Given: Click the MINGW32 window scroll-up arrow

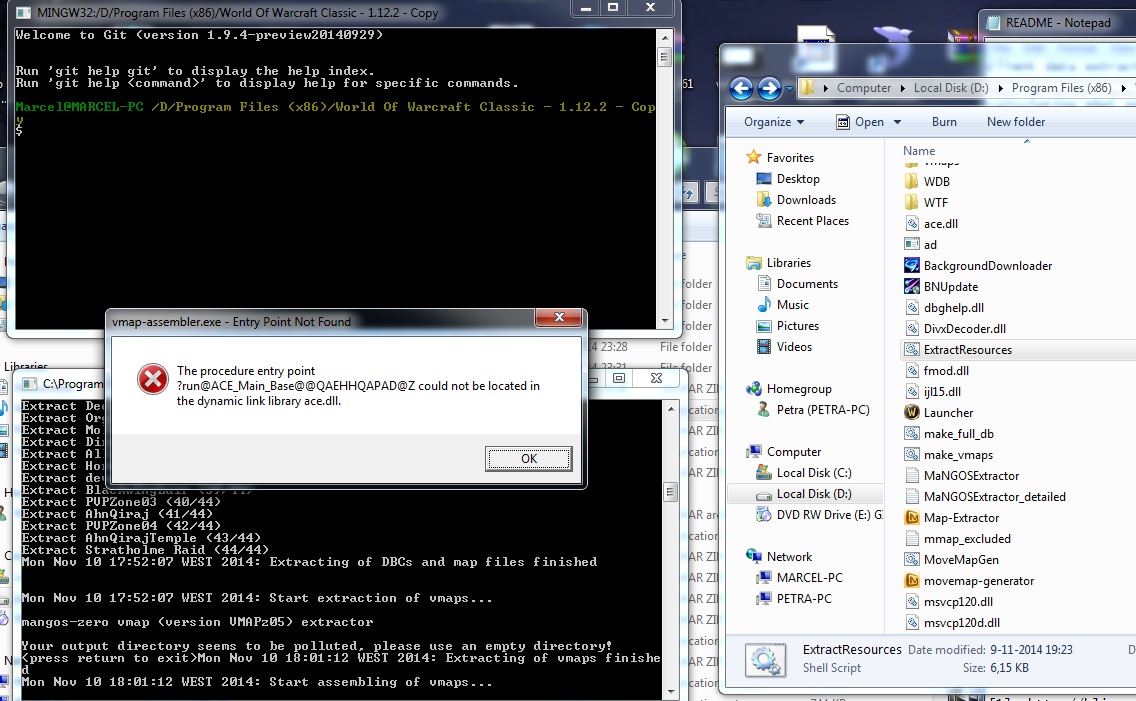Looking at the screenshot, I should click(x=664, y=36).
